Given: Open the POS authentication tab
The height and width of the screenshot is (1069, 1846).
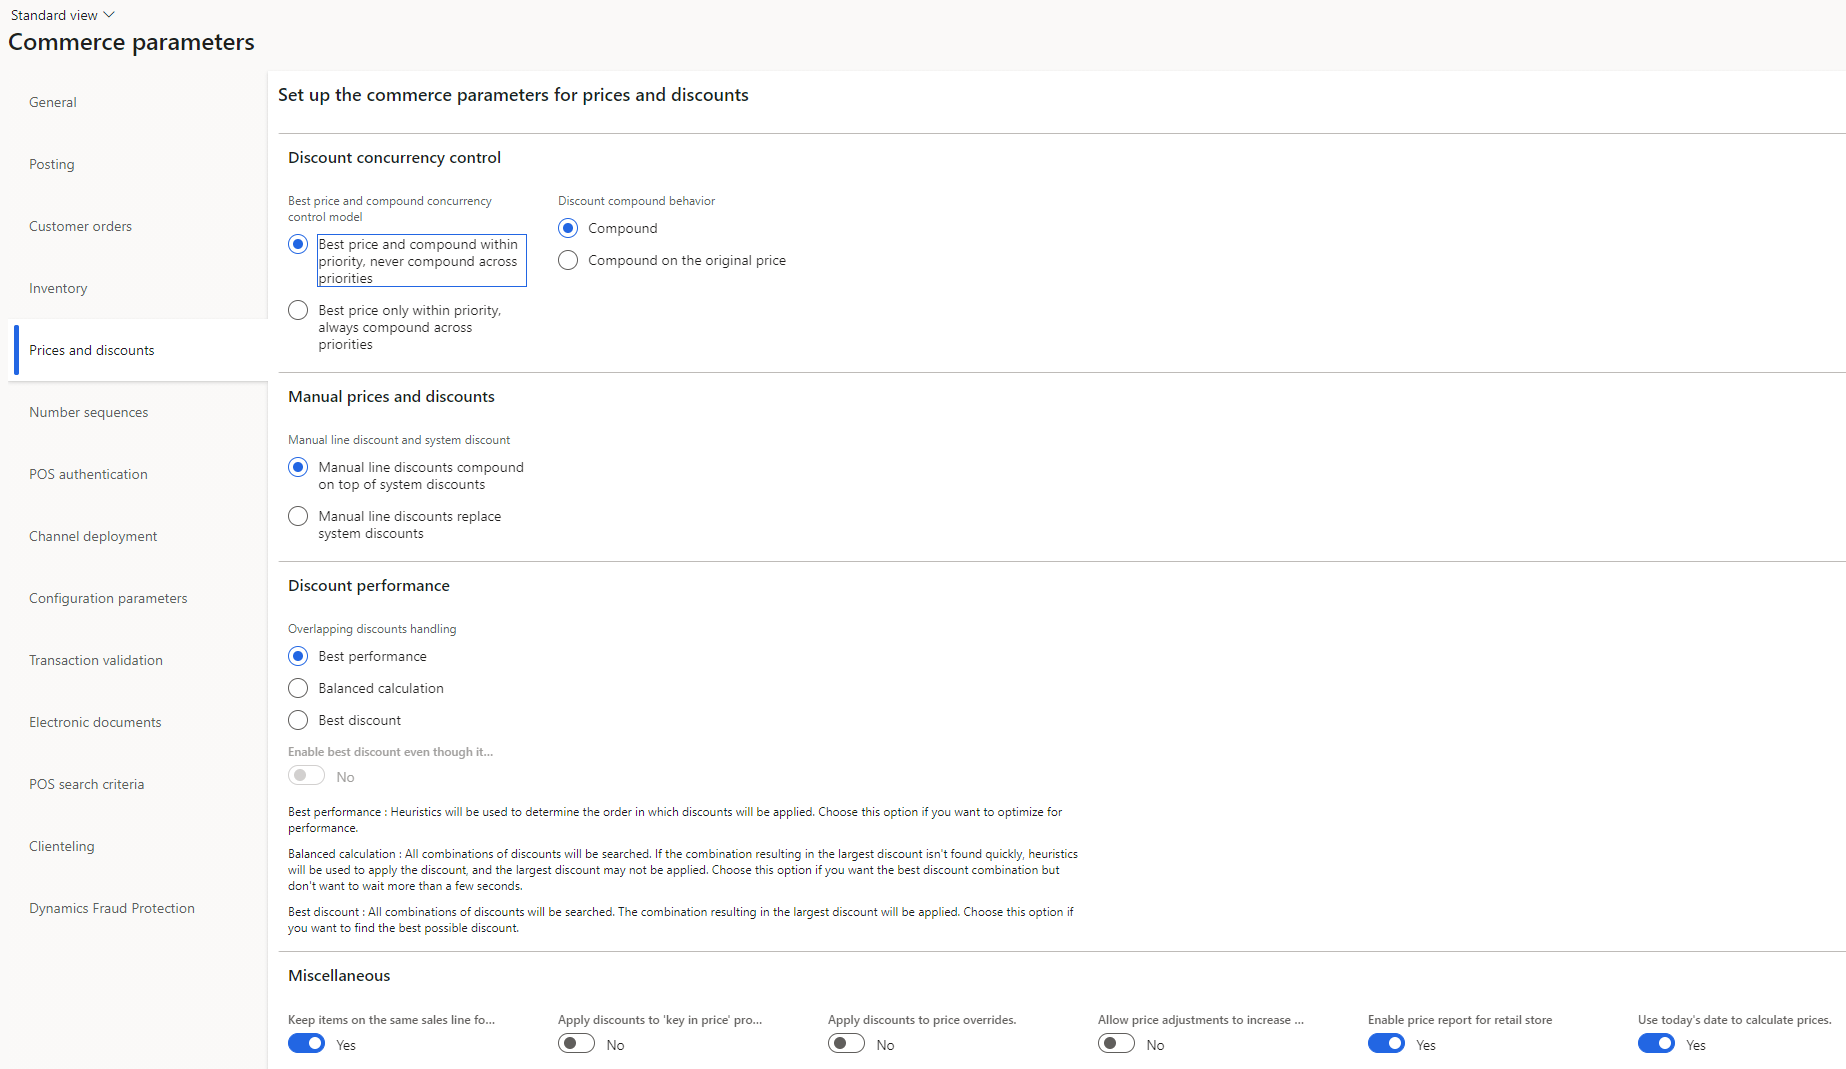Looking at the screenshot, I should point(88,474).
